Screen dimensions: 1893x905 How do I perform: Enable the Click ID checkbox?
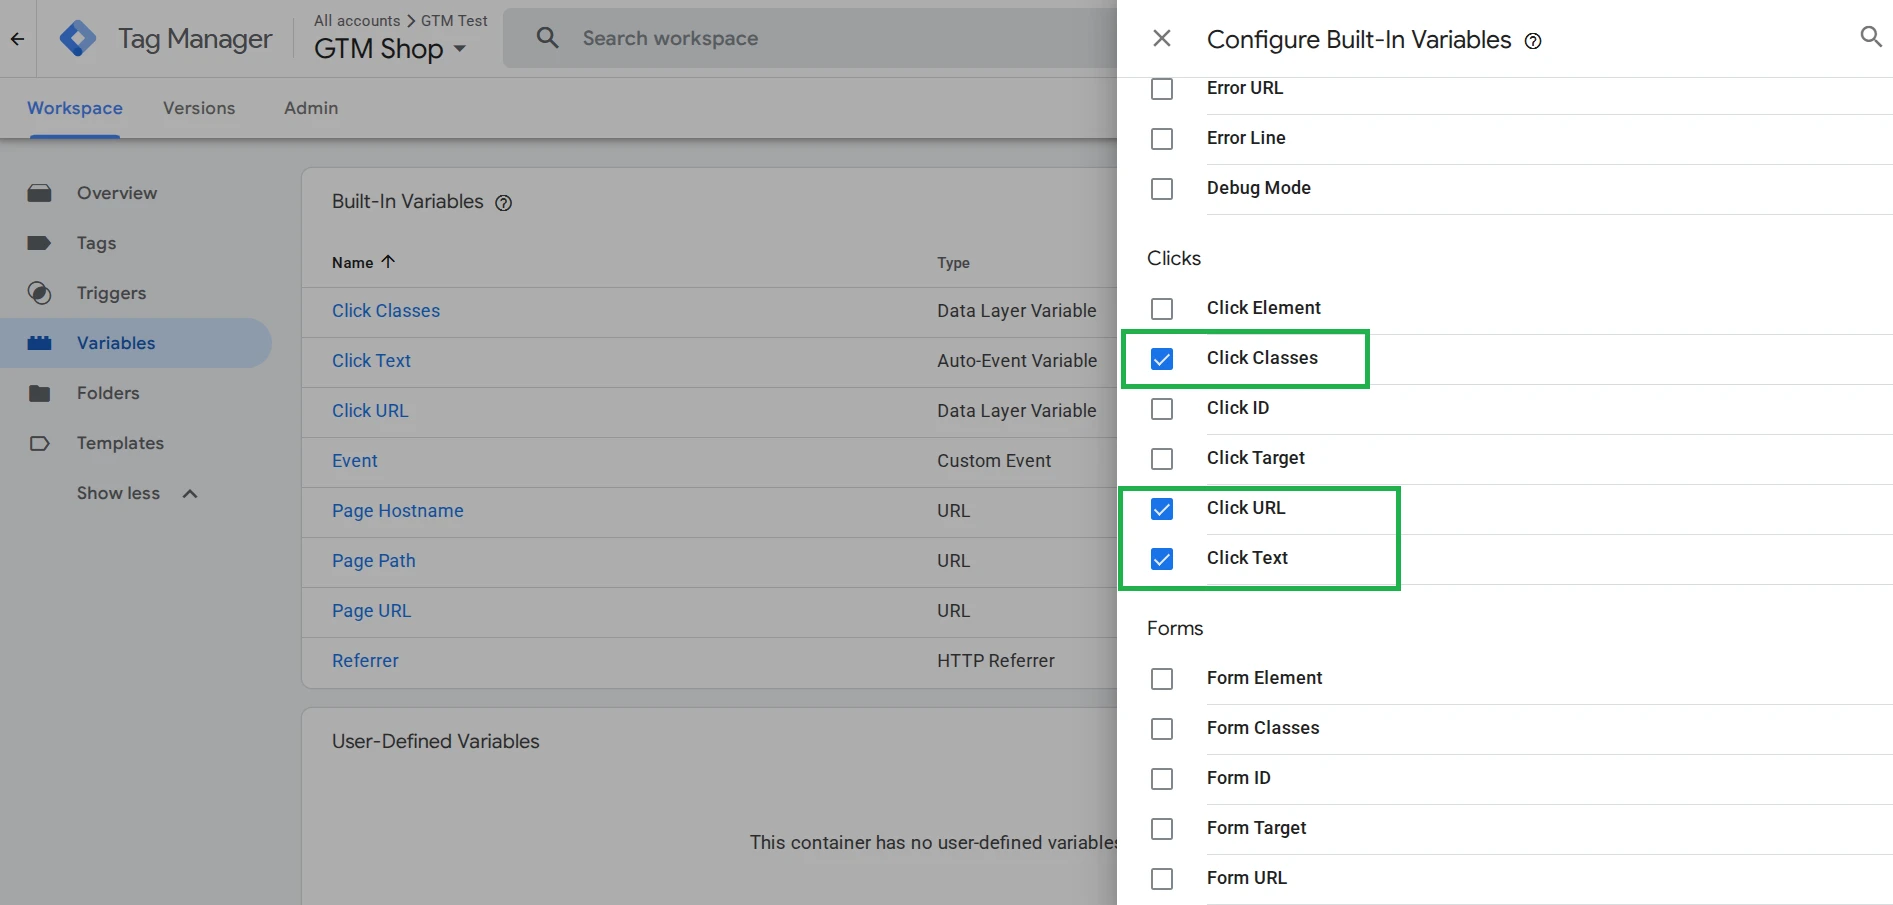pos(1162,409)
